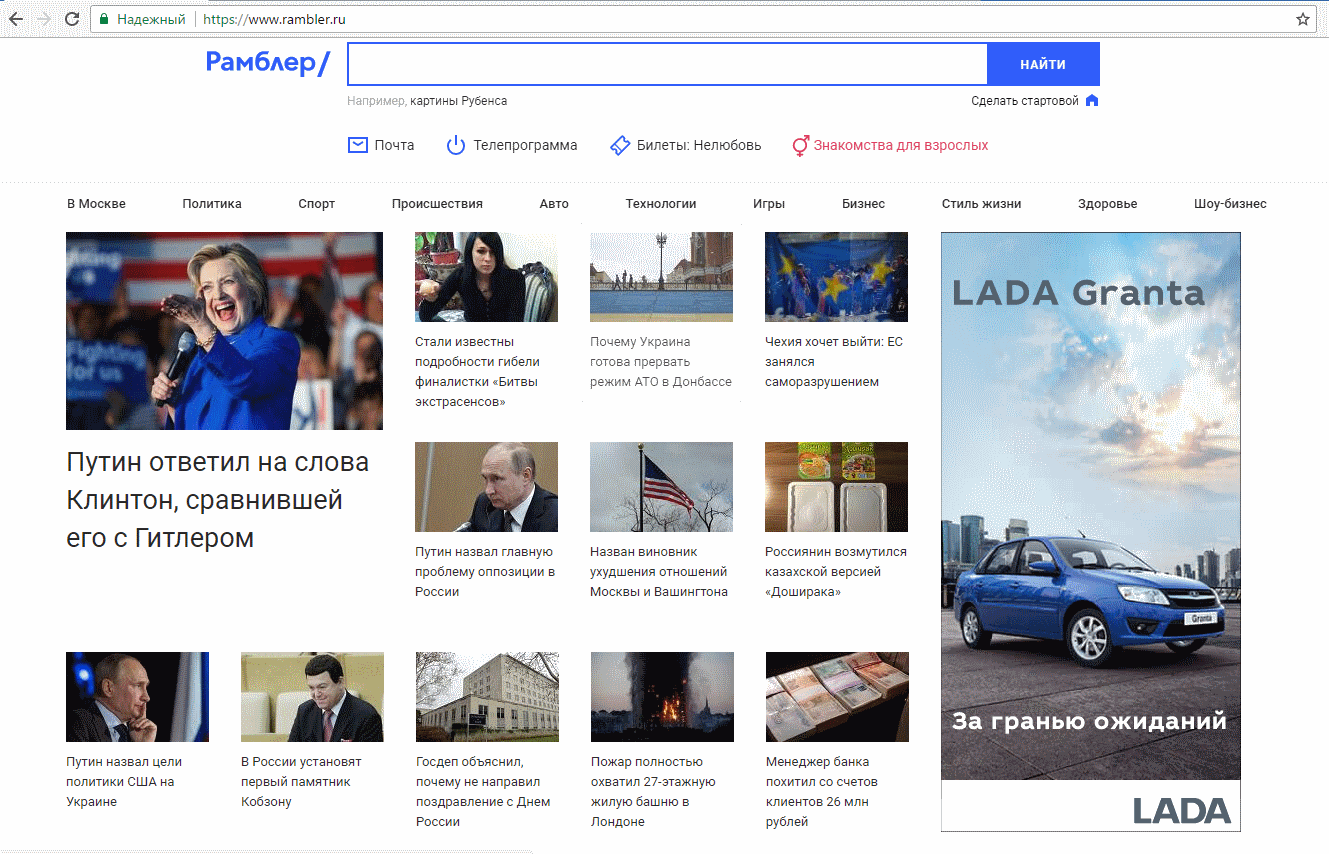Open Пожар полностью охватил 27-этажную башню
Image resolution: width=1329 pixels, height=854 pixels.
[x=653, y=792]
